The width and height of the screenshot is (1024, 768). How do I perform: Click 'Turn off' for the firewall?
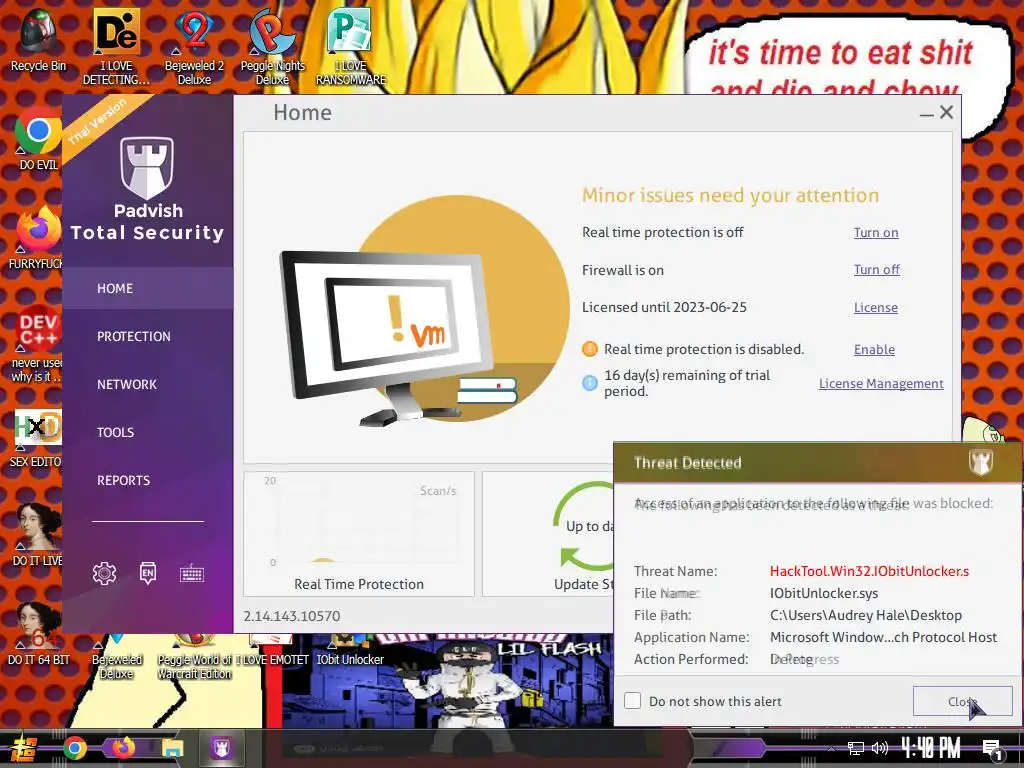click(876, 270)
